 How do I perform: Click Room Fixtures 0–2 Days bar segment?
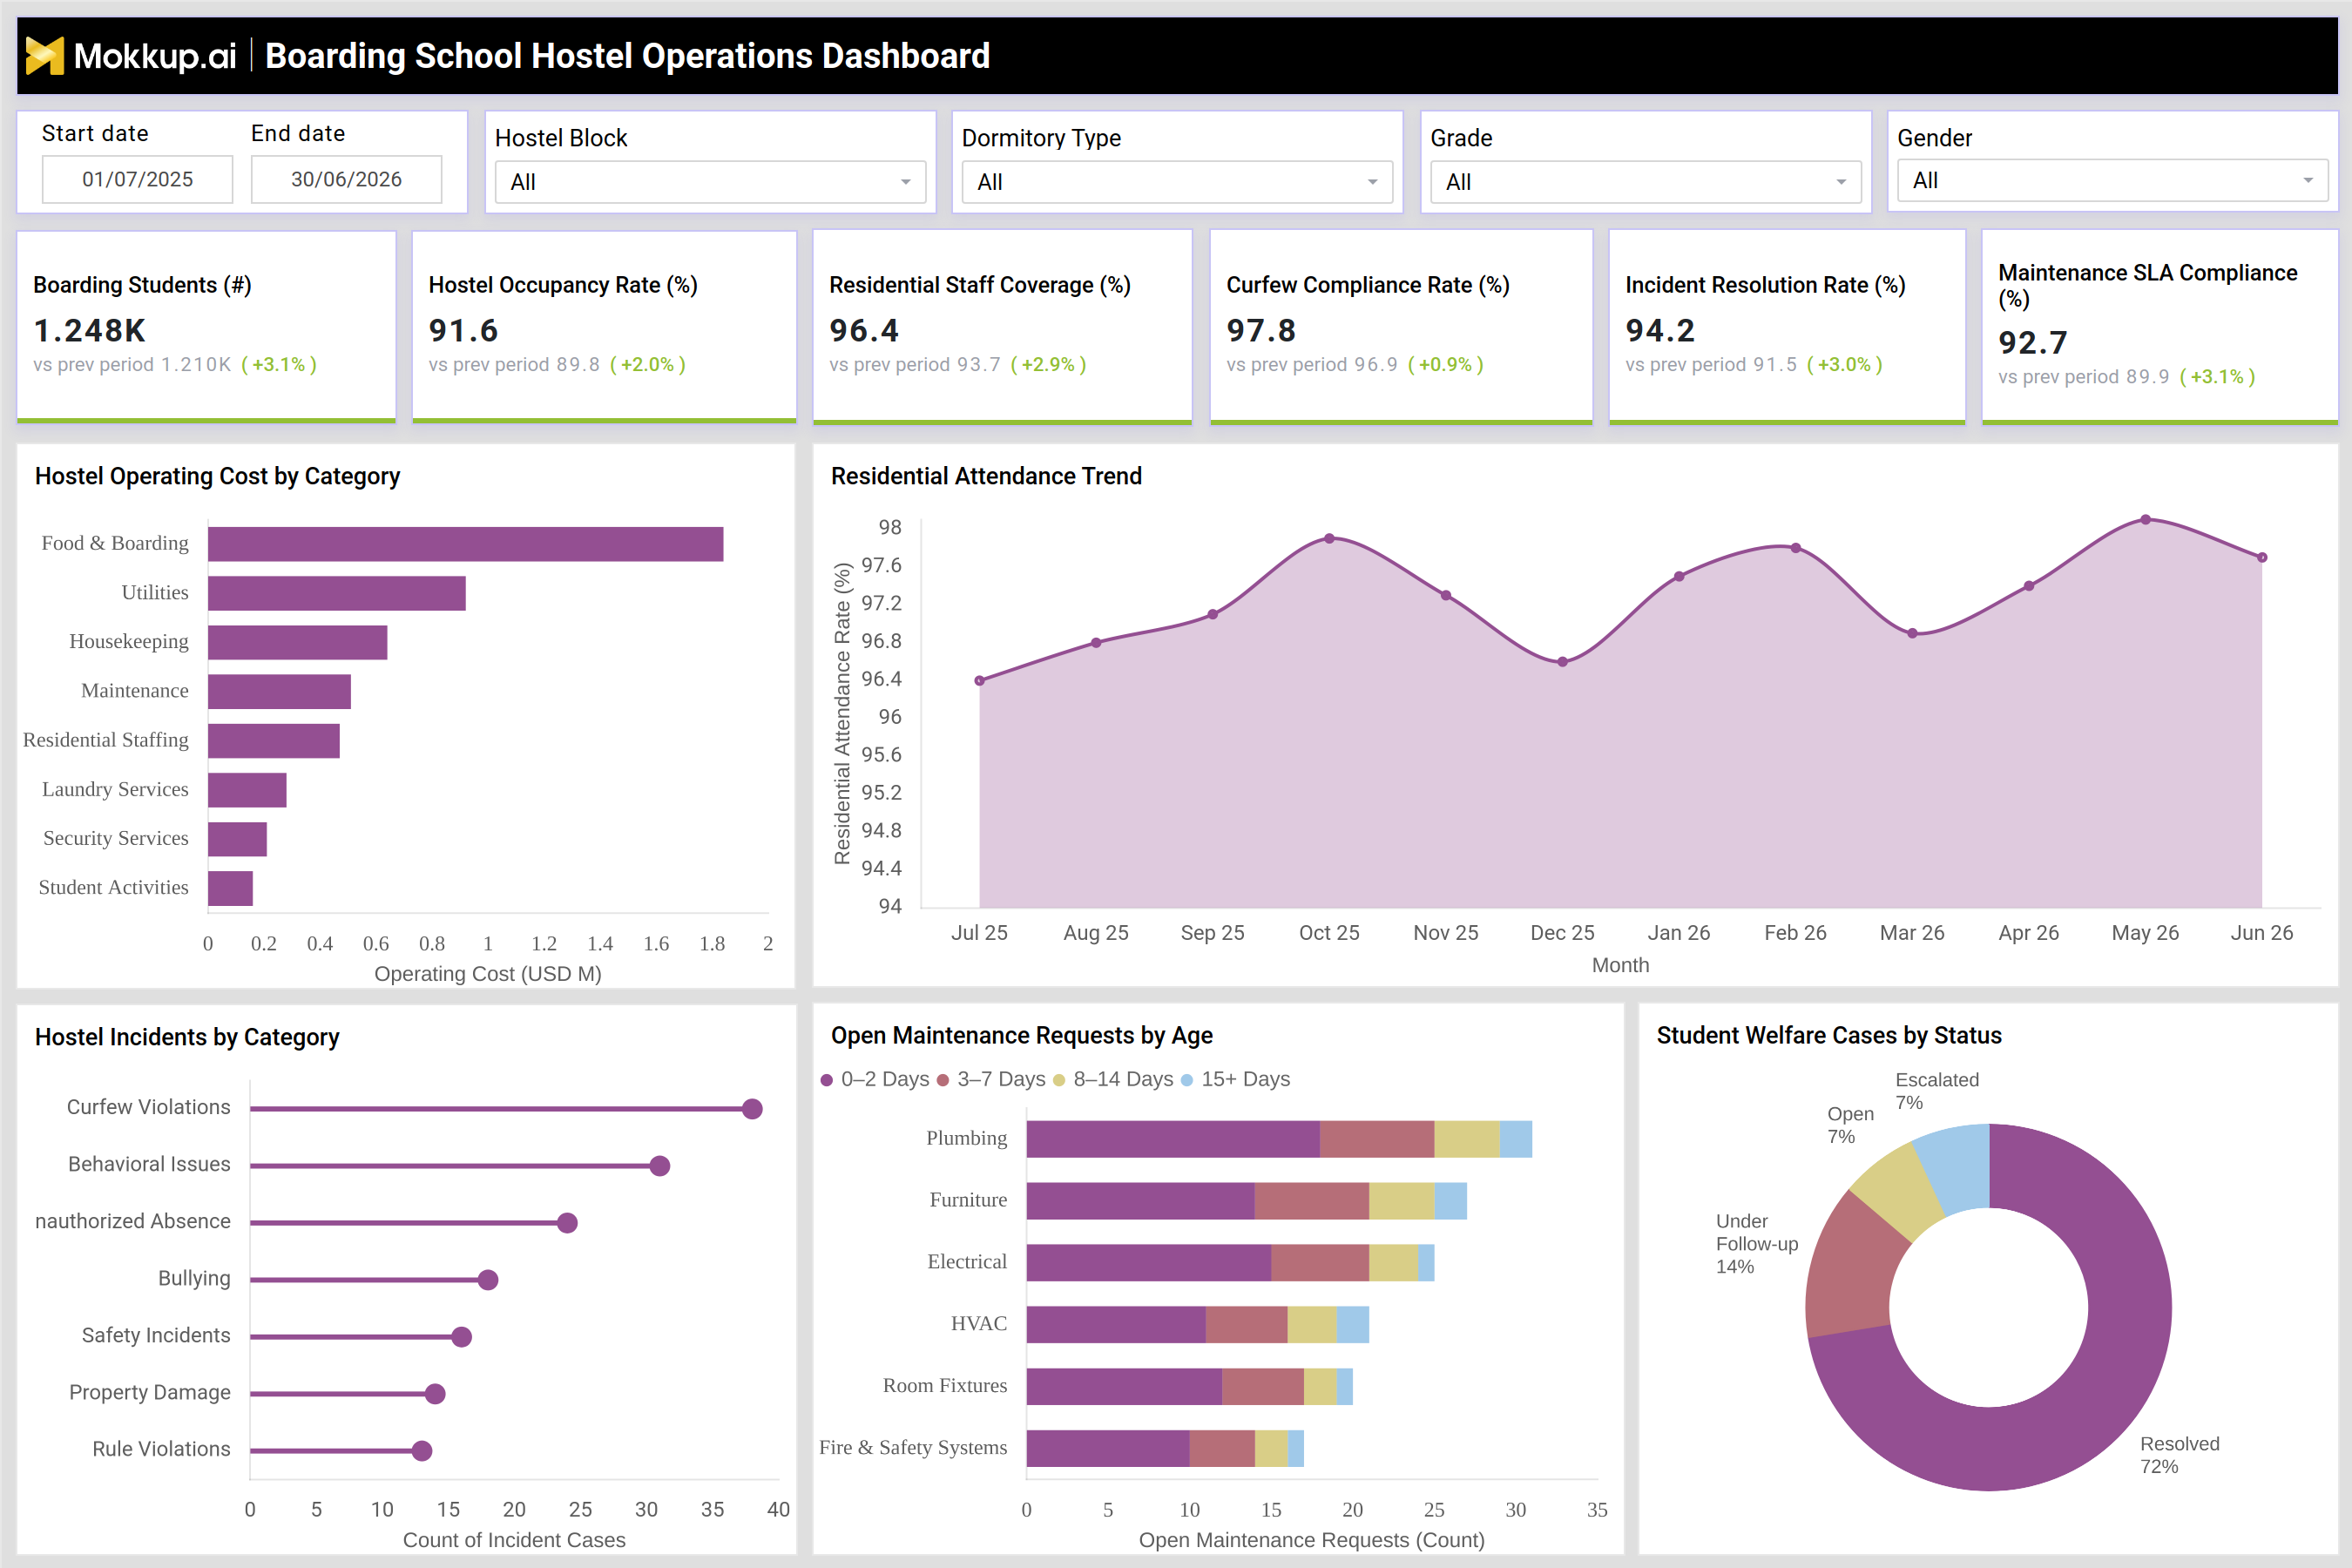pos(1124,1387)
